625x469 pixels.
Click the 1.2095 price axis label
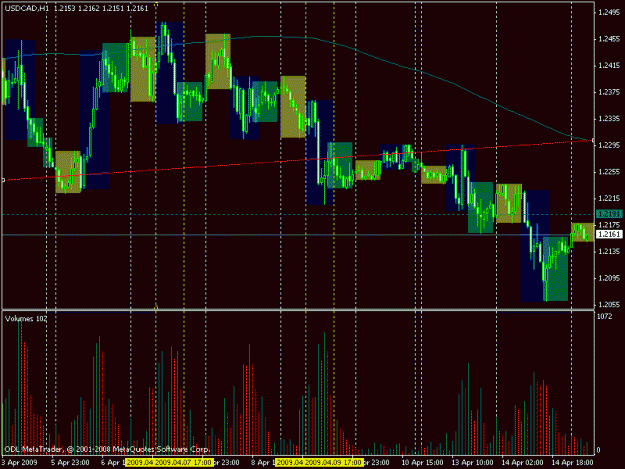click(x=609, y=278)
